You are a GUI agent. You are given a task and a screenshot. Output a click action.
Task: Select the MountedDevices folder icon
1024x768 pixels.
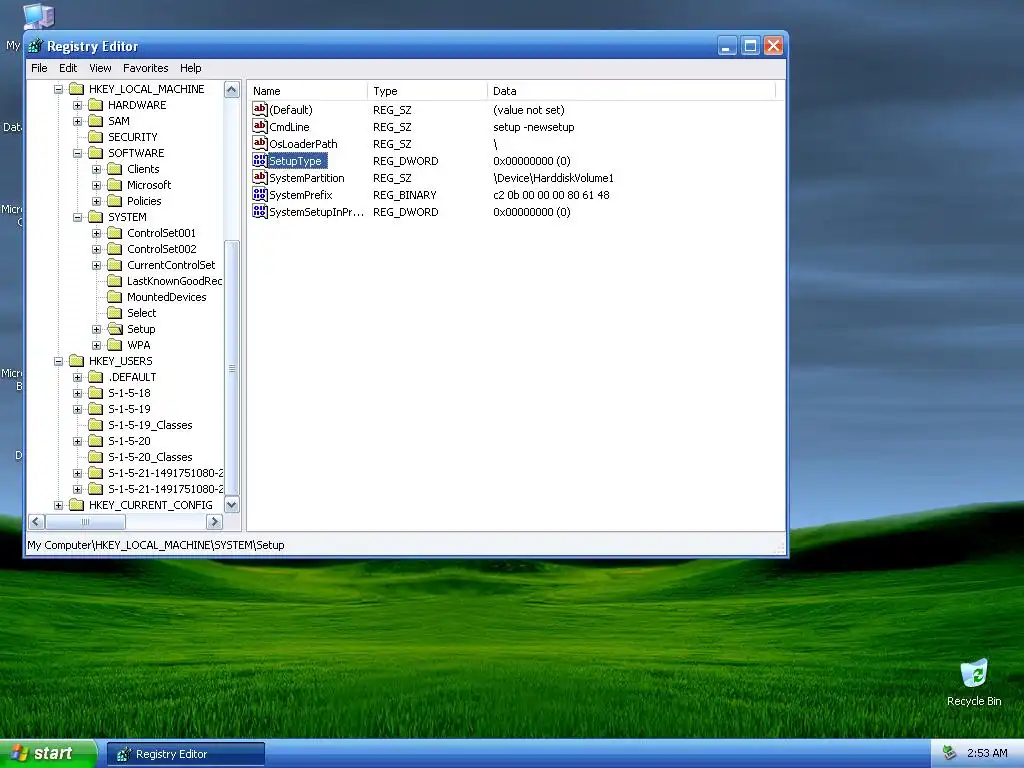coord(115,297)
